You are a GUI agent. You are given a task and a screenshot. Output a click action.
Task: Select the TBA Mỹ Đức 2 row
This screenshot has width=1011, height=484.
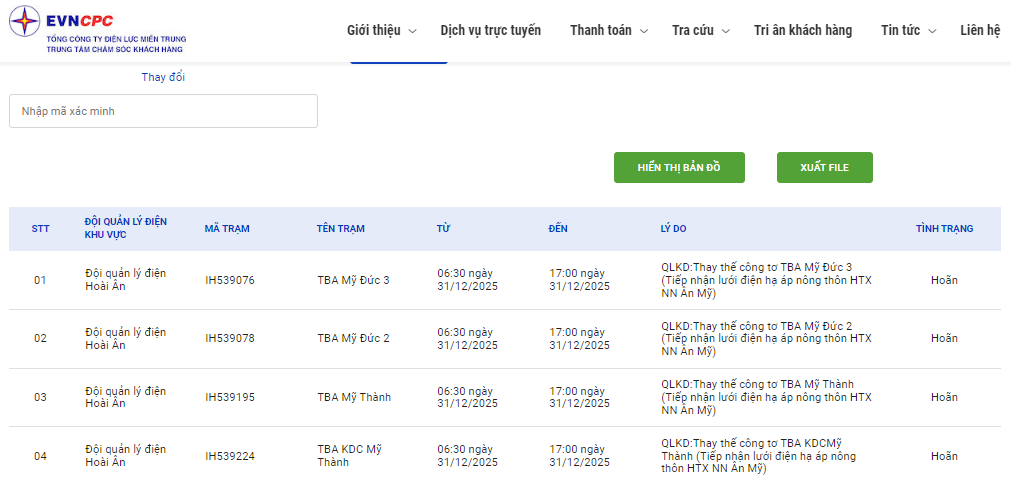(x=353, y=338)
